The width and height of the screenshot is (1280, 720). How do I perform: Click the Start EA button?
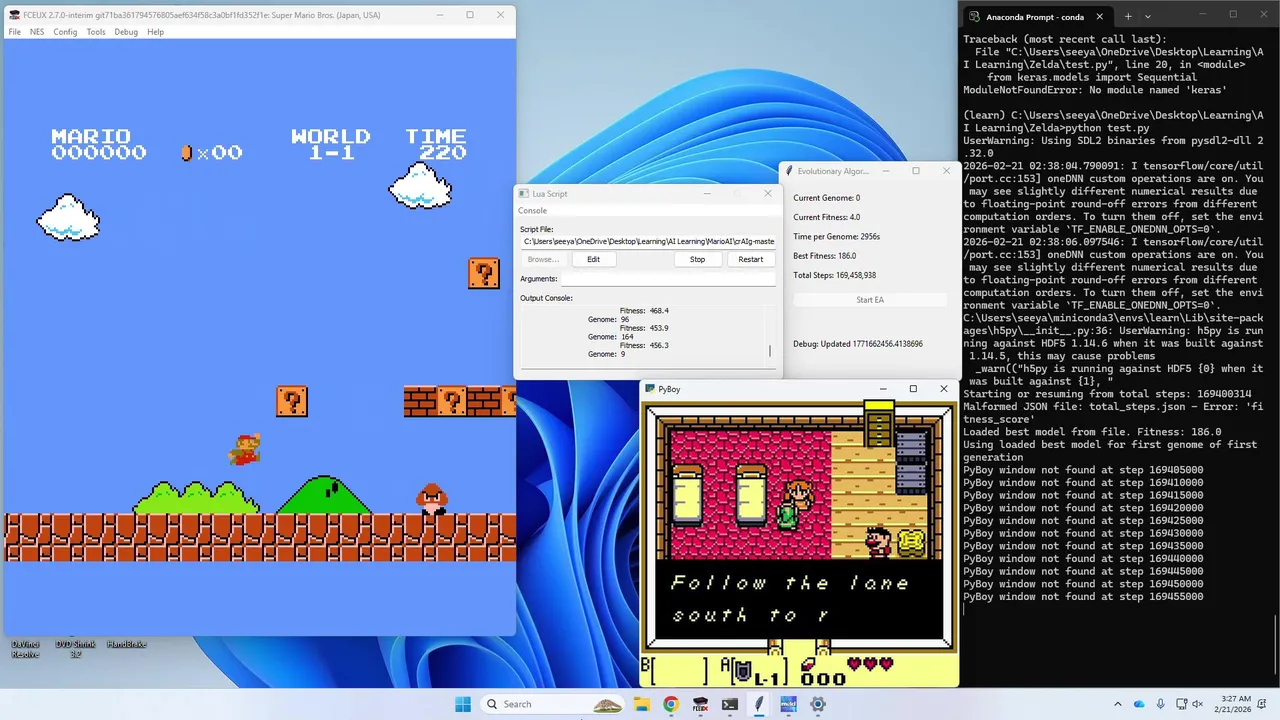tap(870, 299)
